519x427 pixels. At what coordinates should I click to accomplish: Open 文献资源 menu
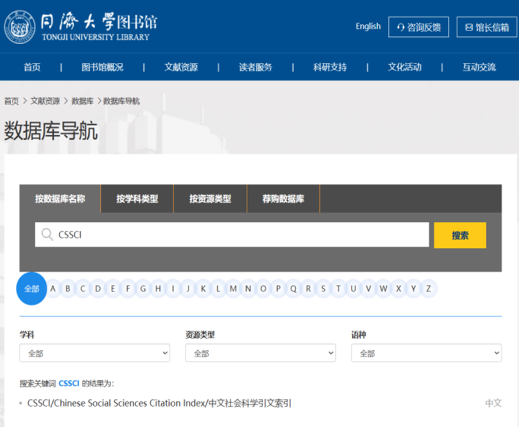coord(181,67)
